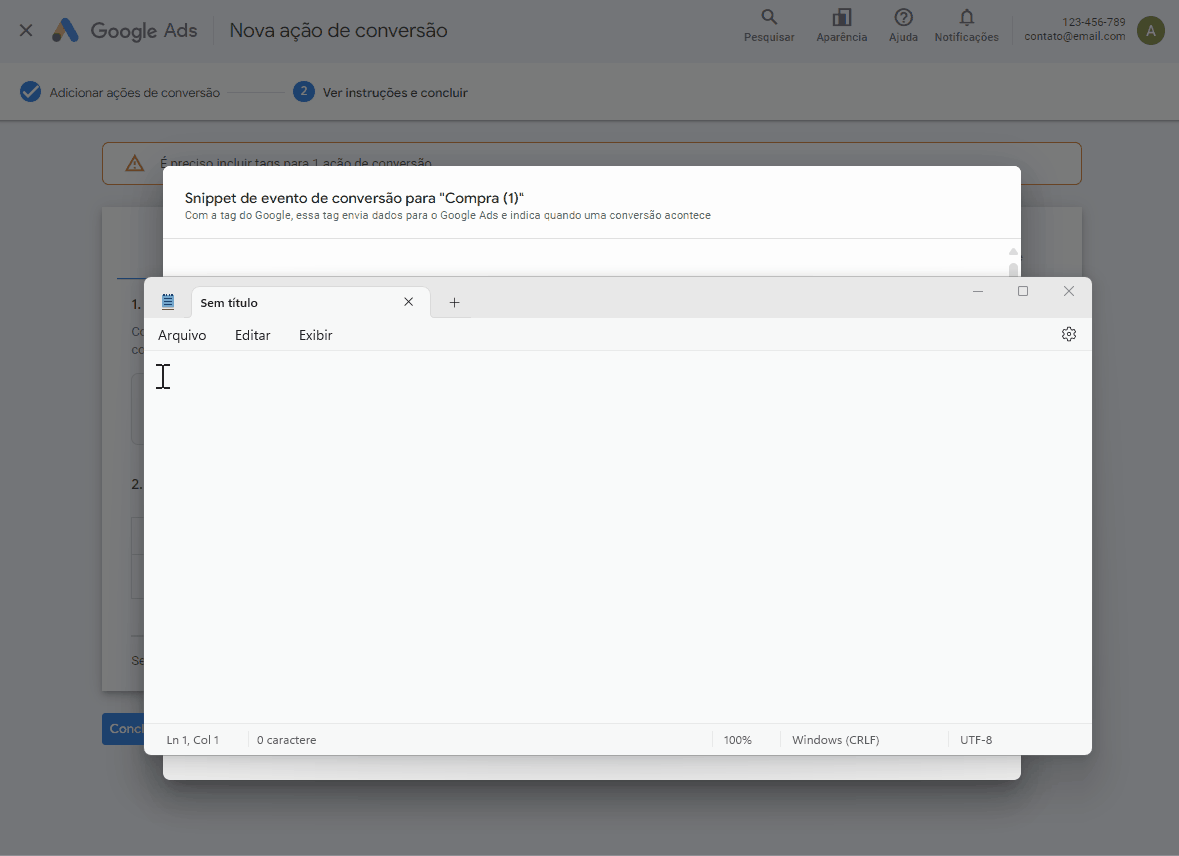Add a new Notepad tab with plus

click(x=454, y=302)
